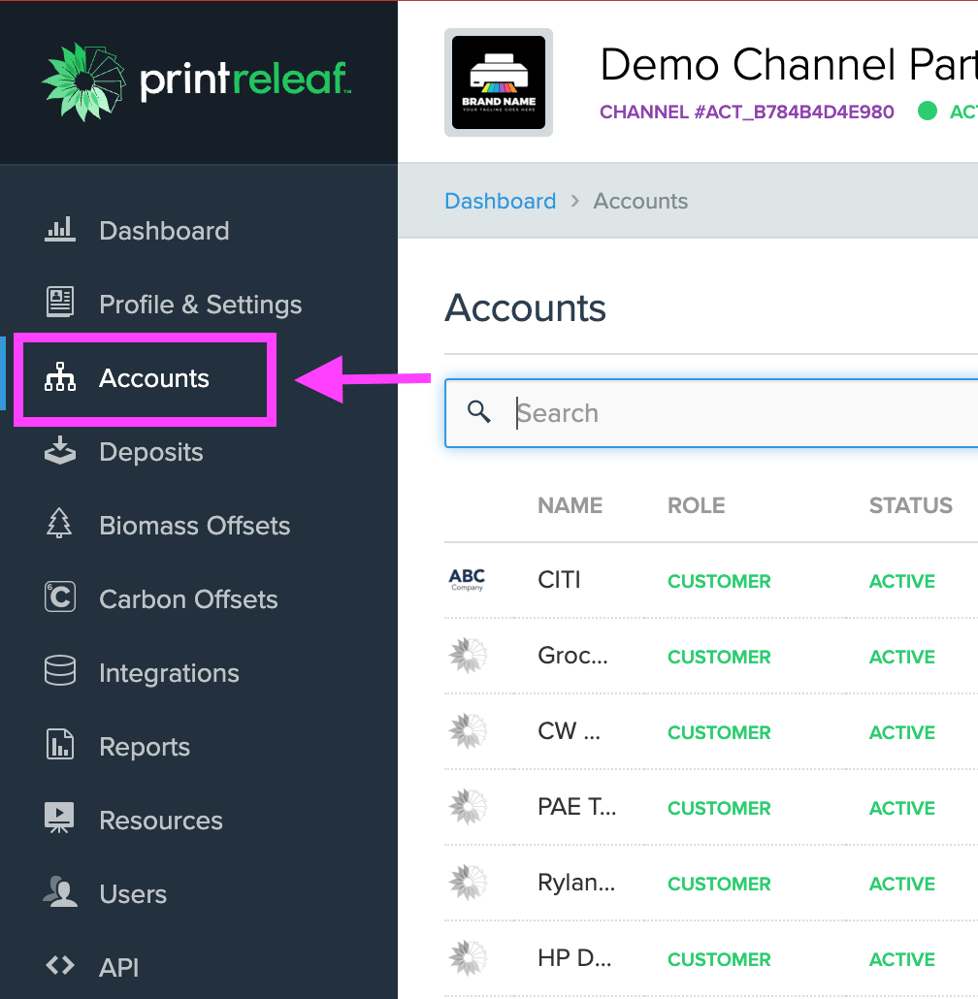
Task: Open the Resources section
Action: (x=161, y=820)
